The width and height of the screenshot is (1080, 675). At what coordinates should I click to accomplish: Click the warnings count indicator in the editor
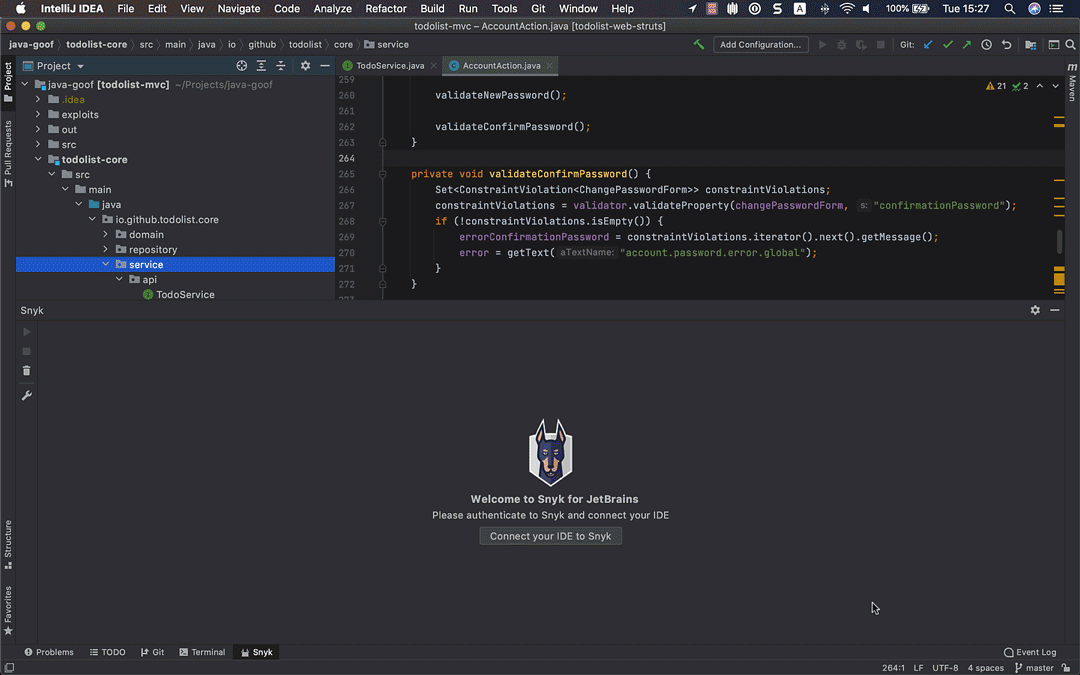(996, 86)
